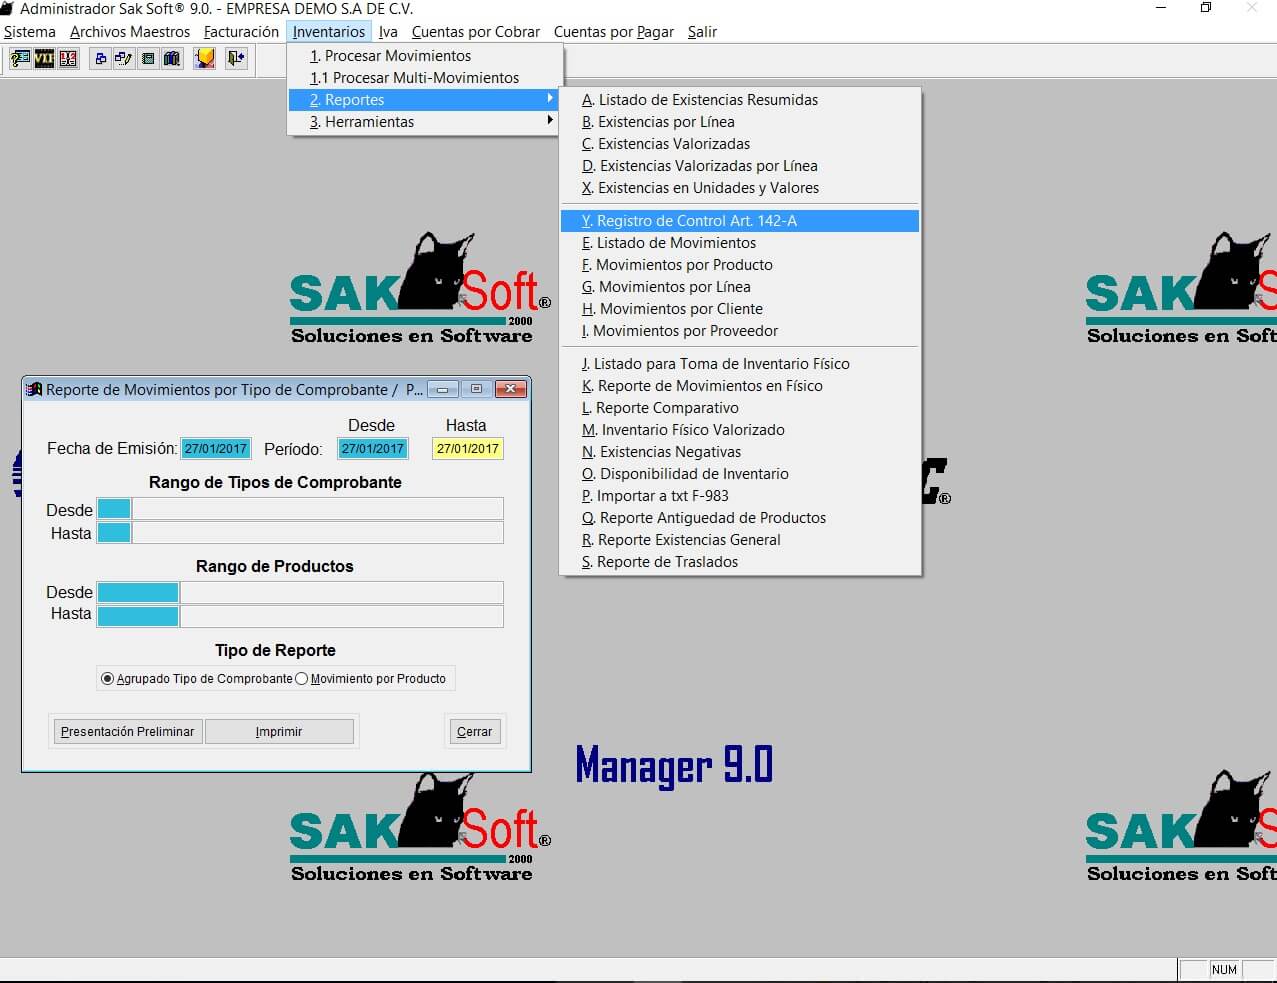The height and width of the screenshot is (983, 1277).
Task: Select Reporte Comparativo
Action: pos(740,408)
